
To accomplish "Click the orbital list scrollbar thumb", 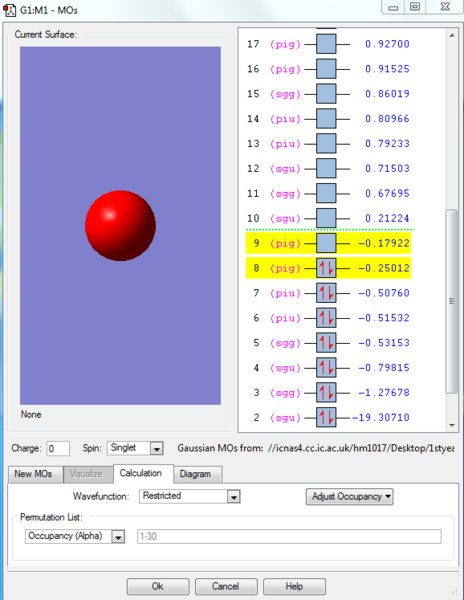I will 452,301.
